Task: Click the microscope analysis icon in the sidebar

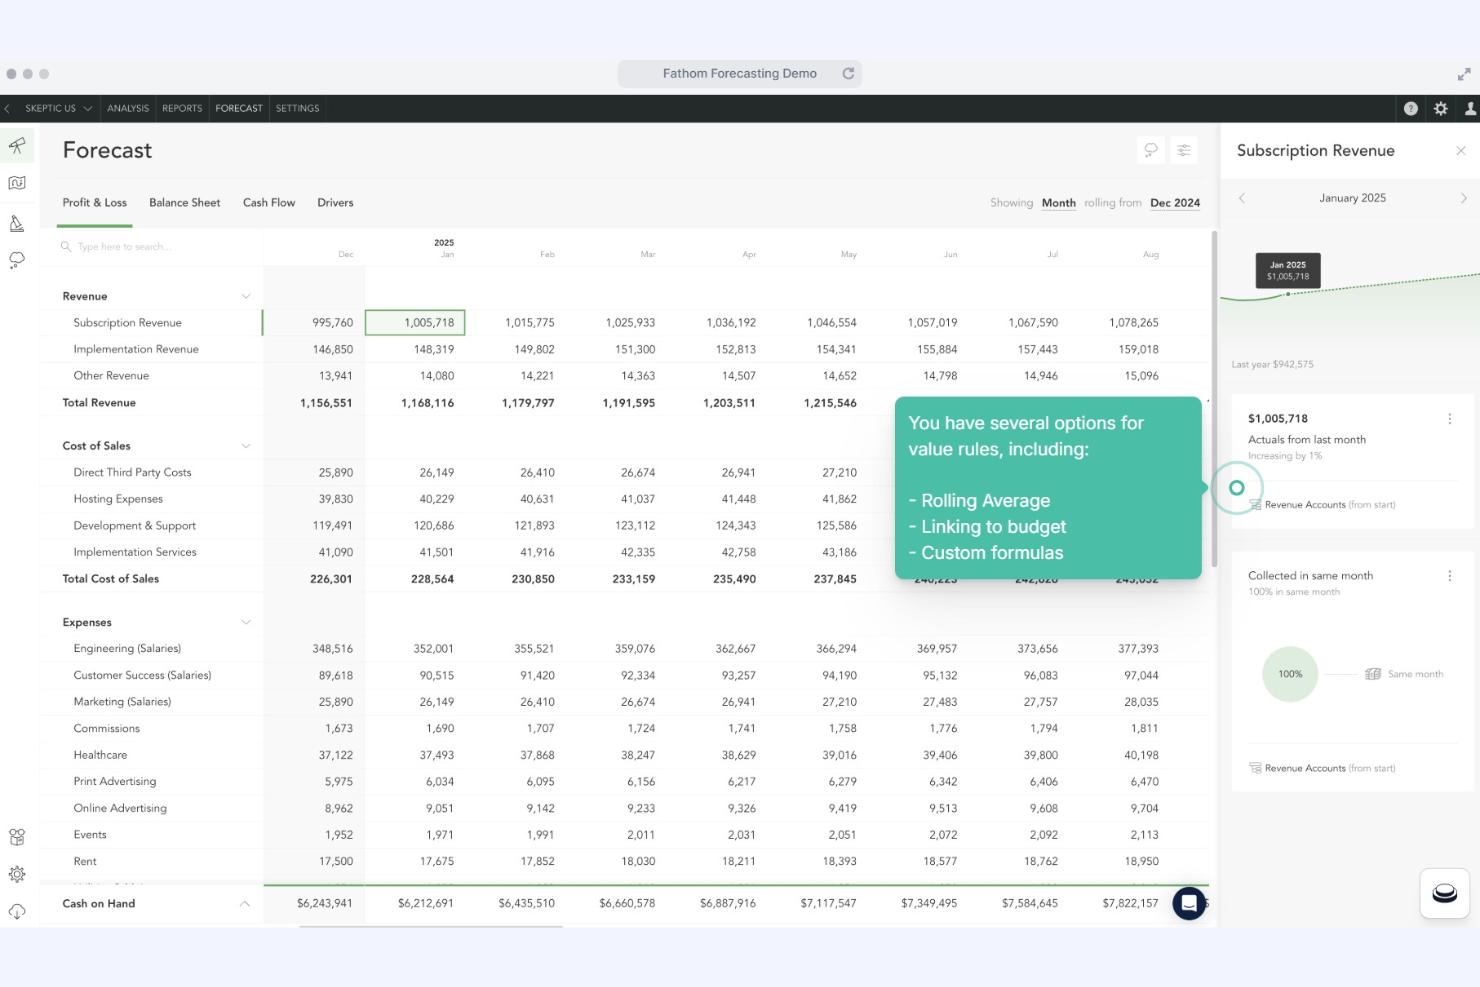Action: point(17,223)
